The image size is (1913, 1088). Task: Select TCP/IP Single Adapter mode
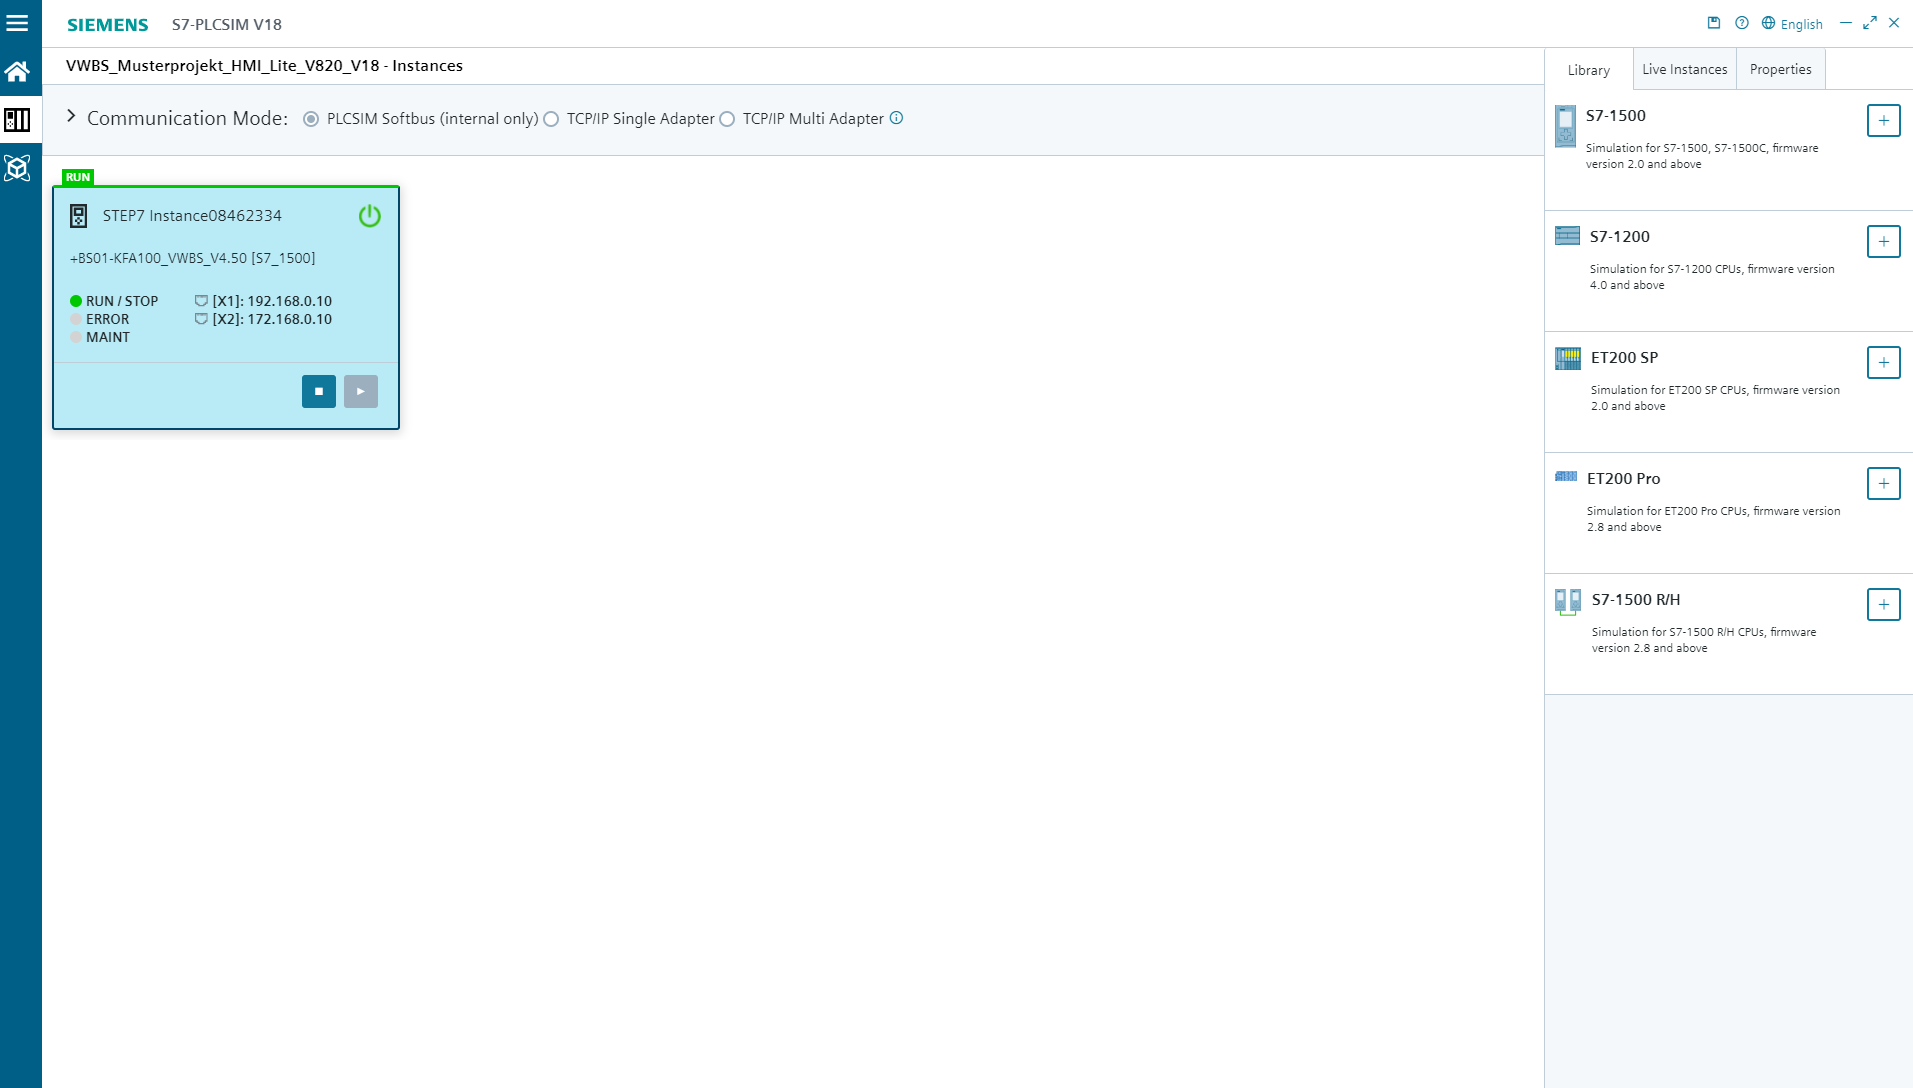(551, 119)
